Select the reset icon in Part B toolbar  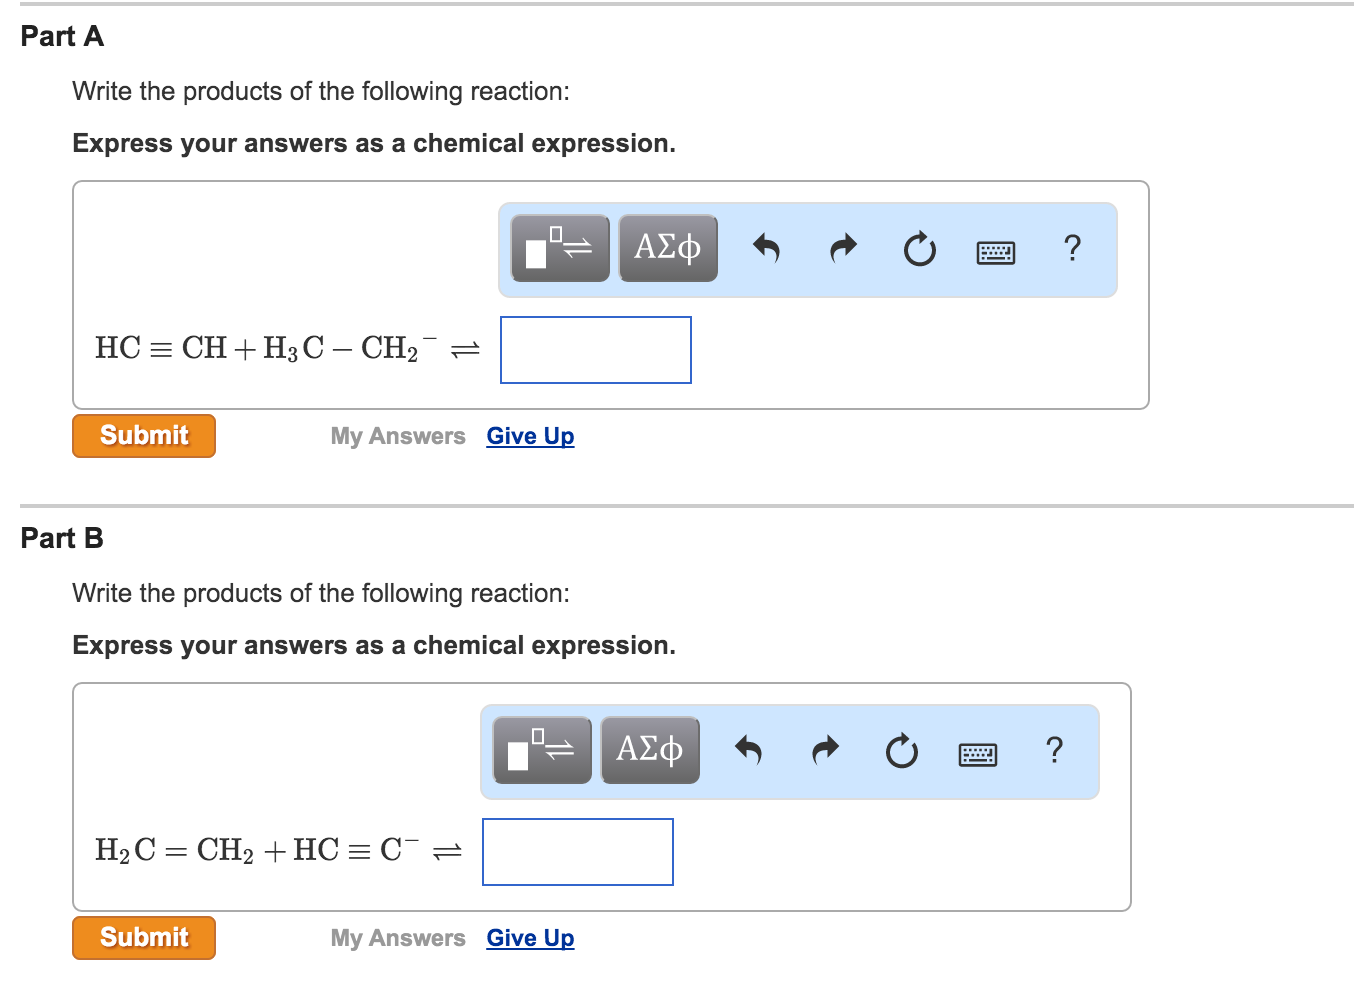tap(901, 750)
